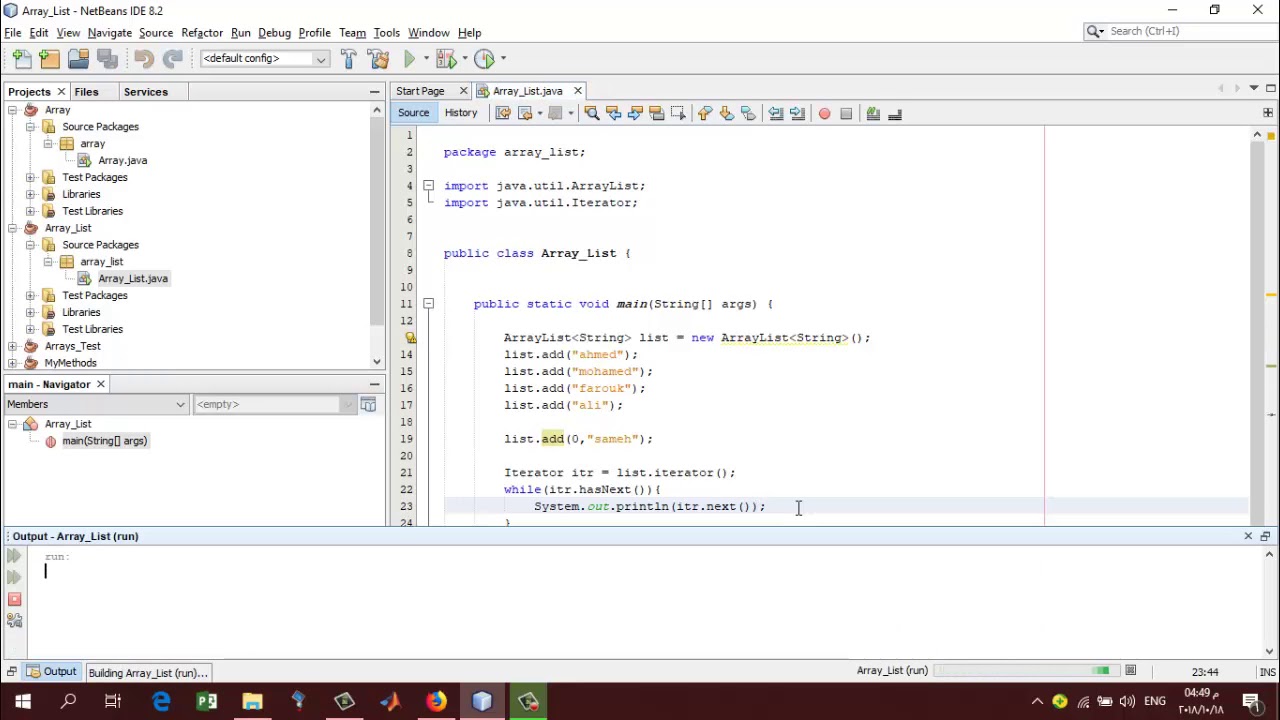Open the Refactor menu
Screen dimensions: 1280x720
click(202, 33)
